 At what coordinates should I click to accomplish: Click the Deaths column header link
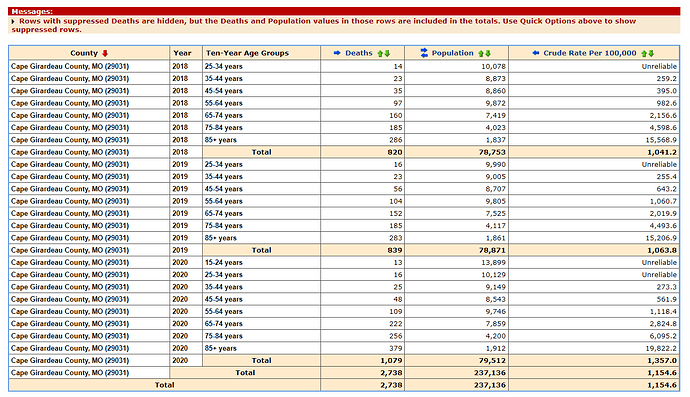359,53
